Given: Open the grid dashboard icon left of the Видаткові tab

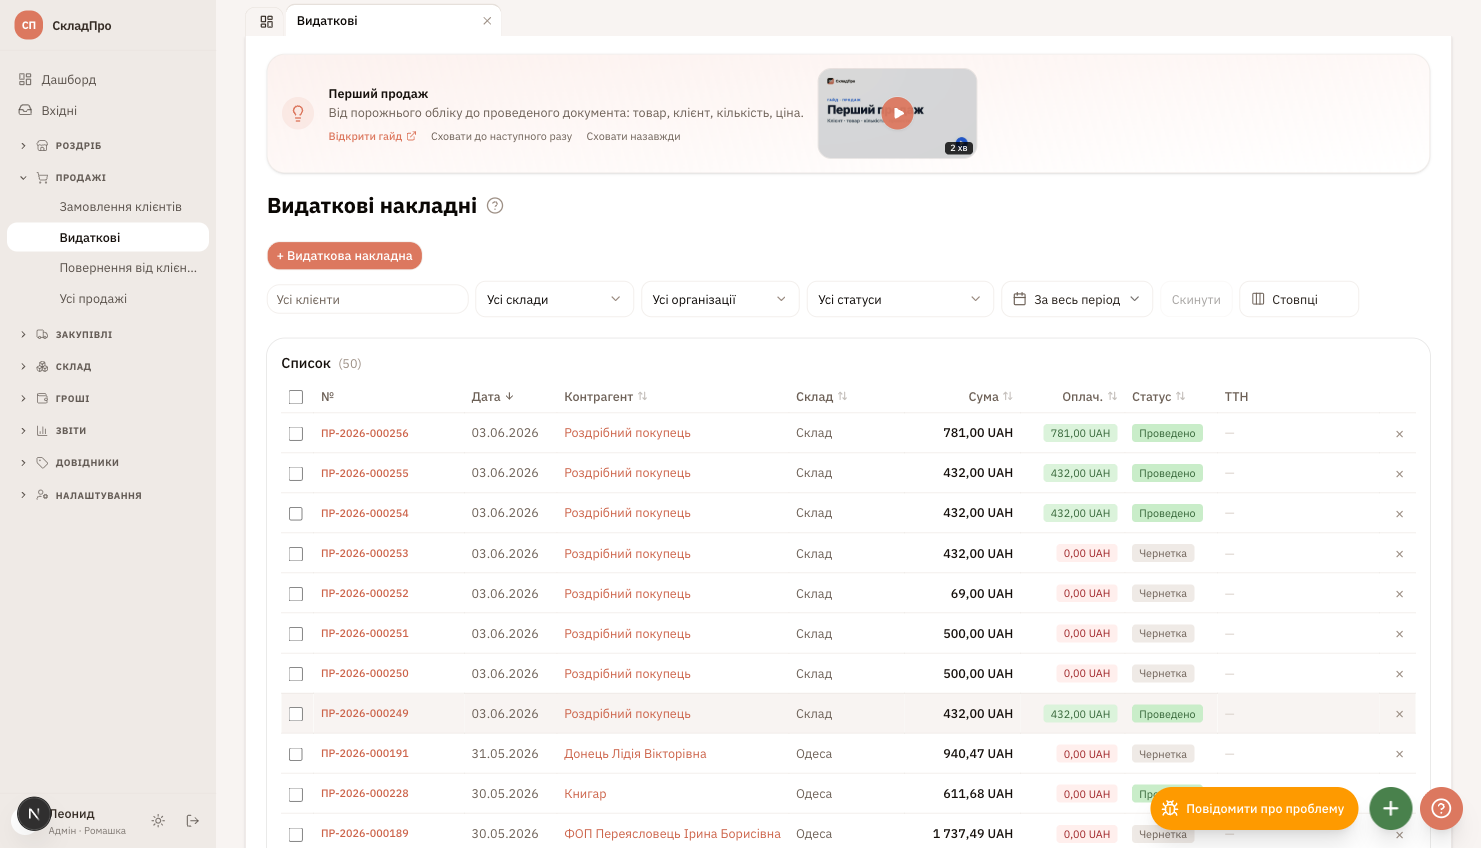Looking at the screenshot, I should tap(266, 21).
